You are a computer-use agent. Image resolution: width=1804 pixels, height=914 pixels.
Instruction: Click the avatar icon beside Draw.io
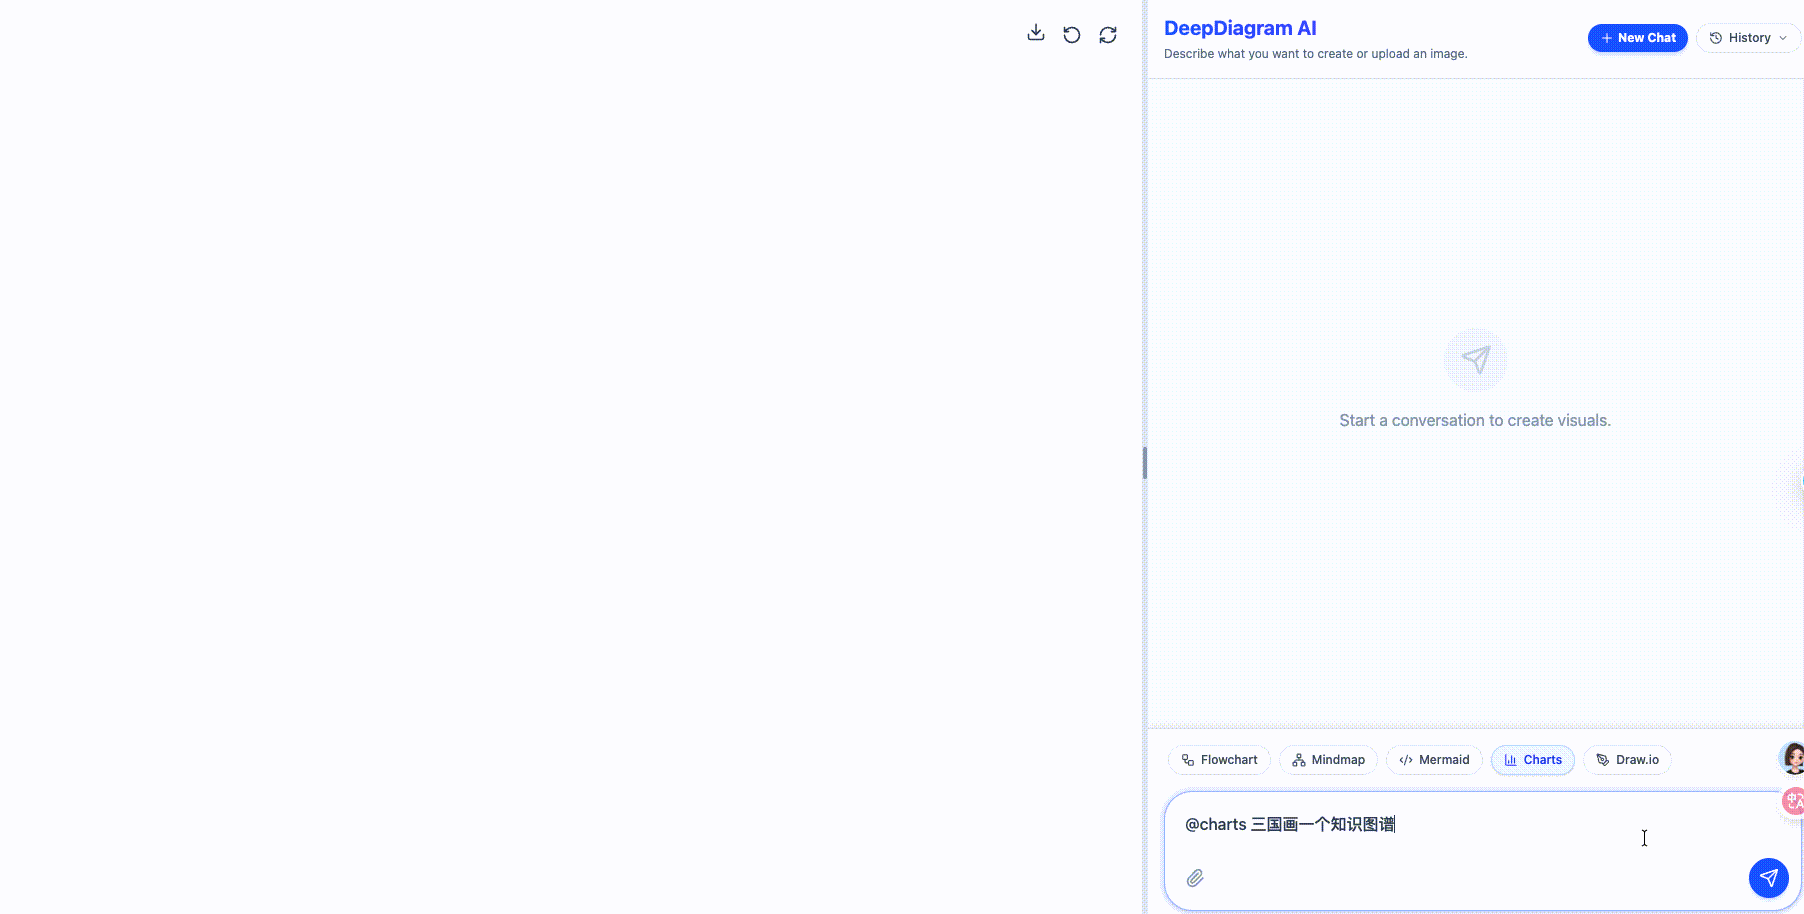(1792, 759)
